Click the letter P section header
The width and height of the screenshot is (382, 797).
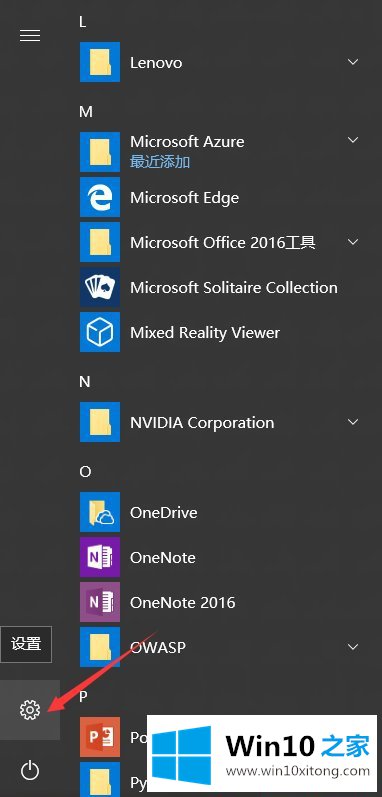click(83, 697)
